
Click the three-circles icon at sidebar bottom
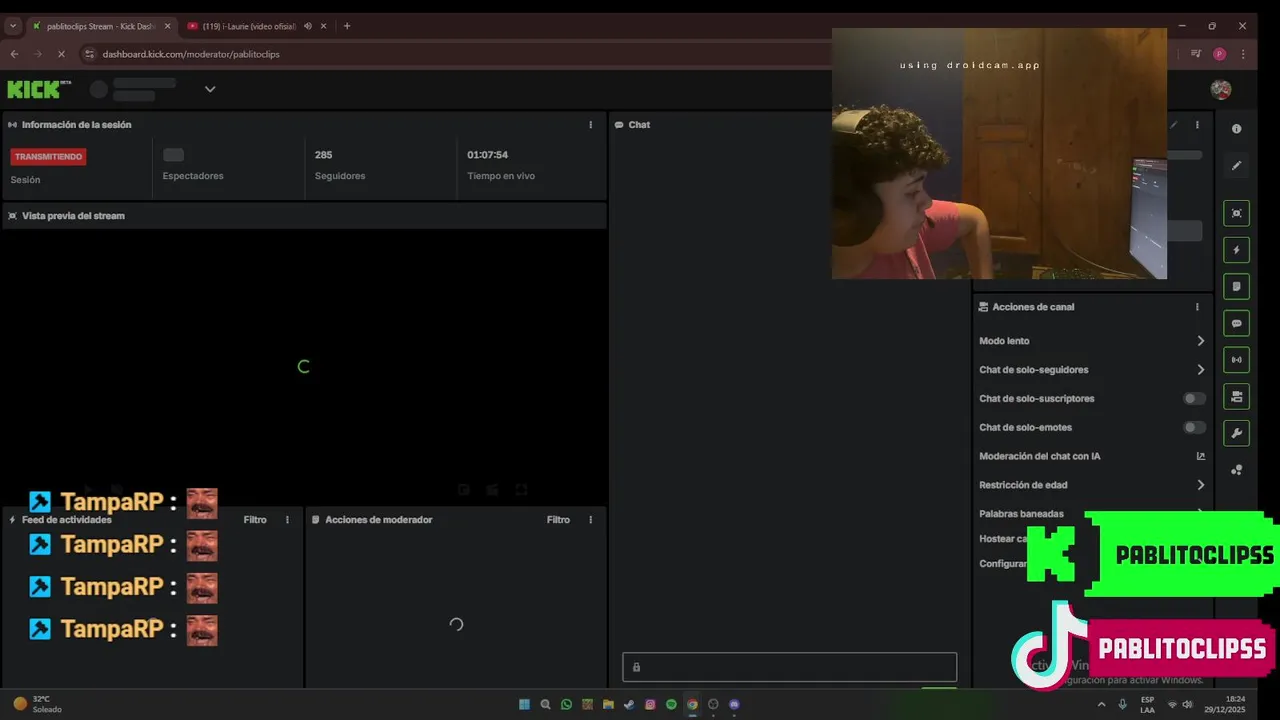tap(1237, 470)
